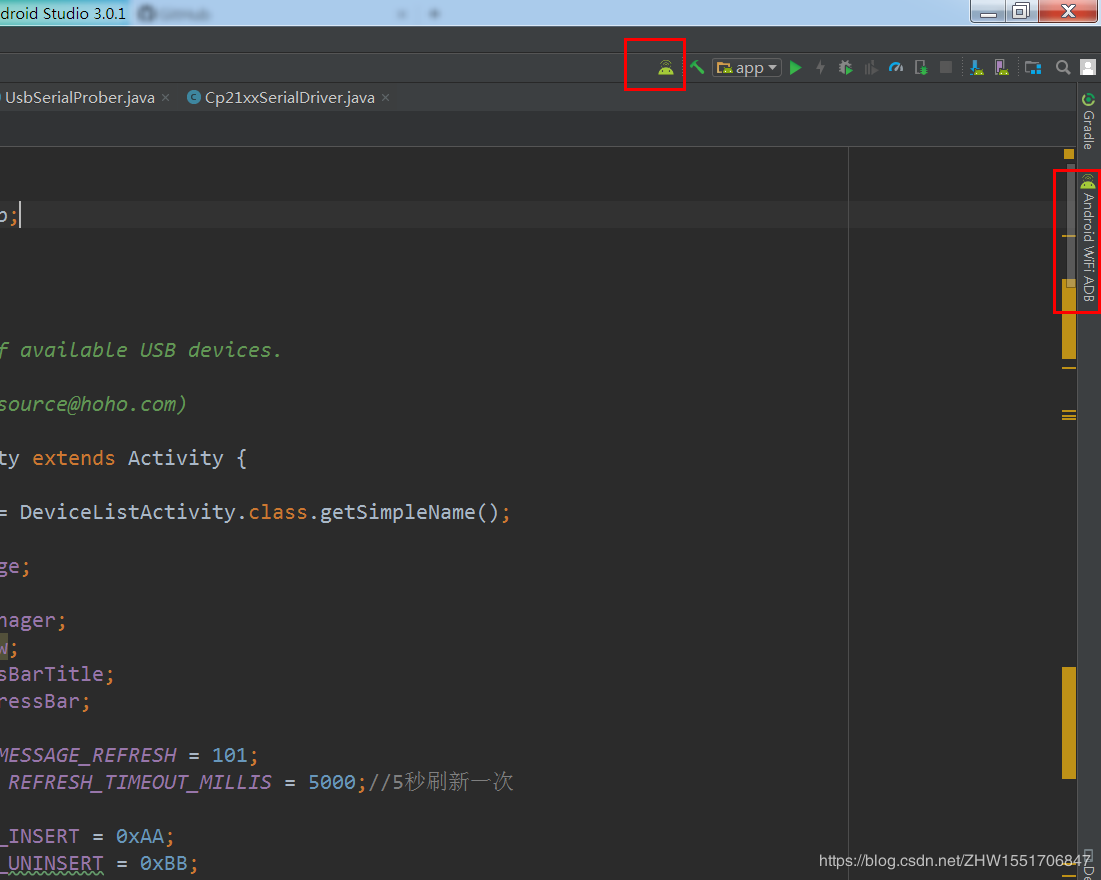The width and height of the screenshot is (1101, 880).
Task: Click the Apply Changes lightning icon
Action: point(820,67)
